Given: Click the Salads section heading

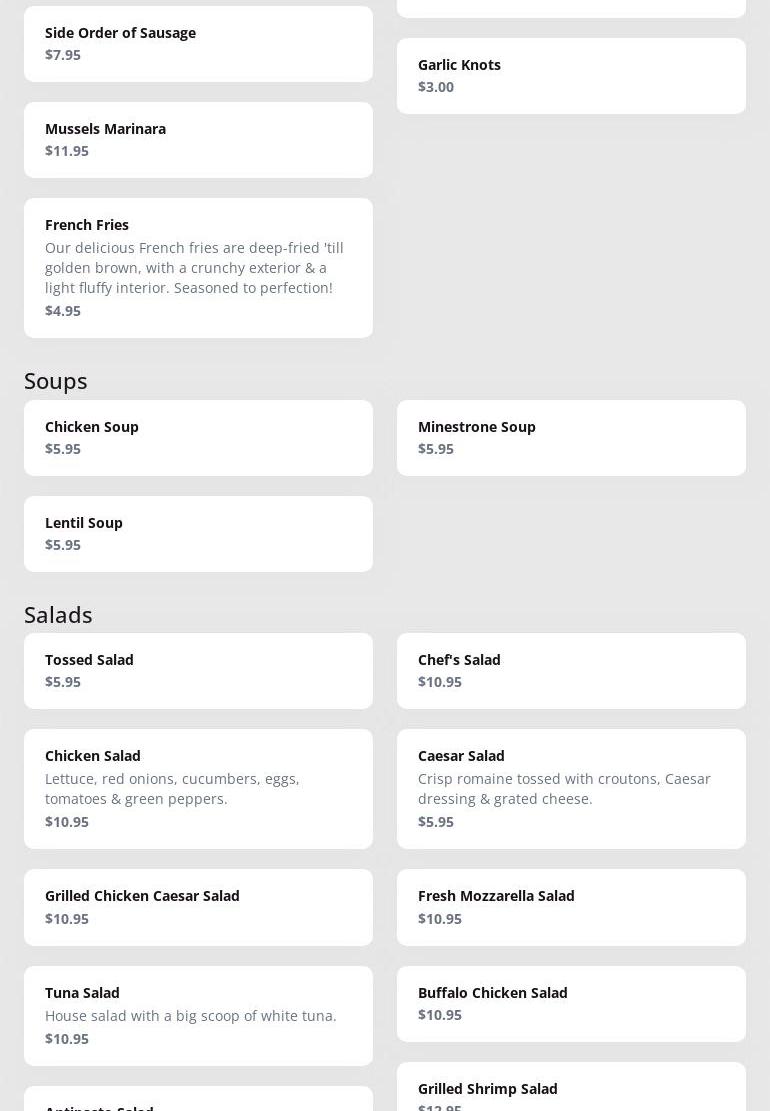Looking at the screenshot, I should [58, 615].
